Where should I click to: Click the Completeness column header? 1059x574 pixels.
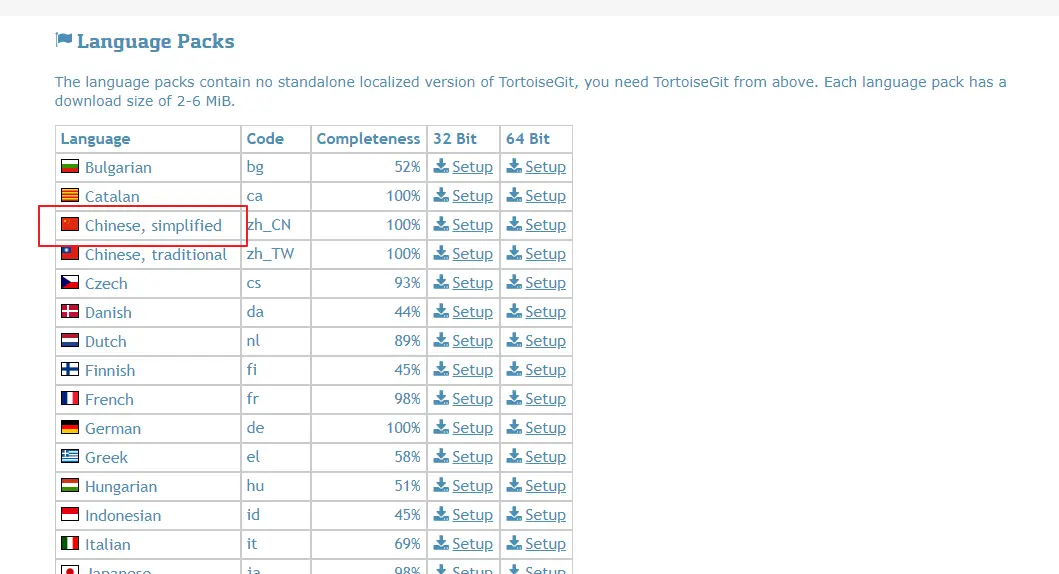pos(368,138)
